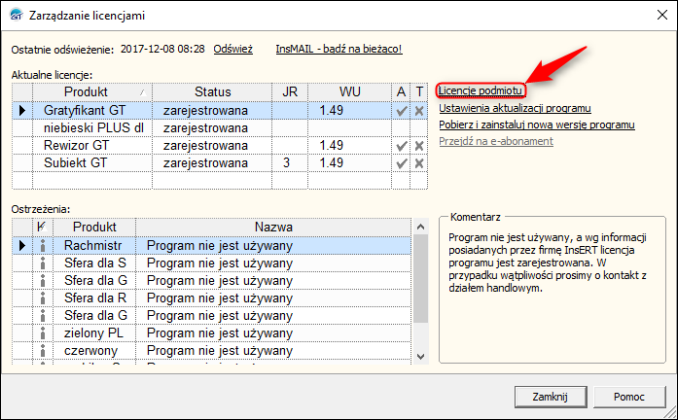This screenshot has height=420, width=678.
Task: Open Licencje podmiotu link
Action: pos(480,90)
